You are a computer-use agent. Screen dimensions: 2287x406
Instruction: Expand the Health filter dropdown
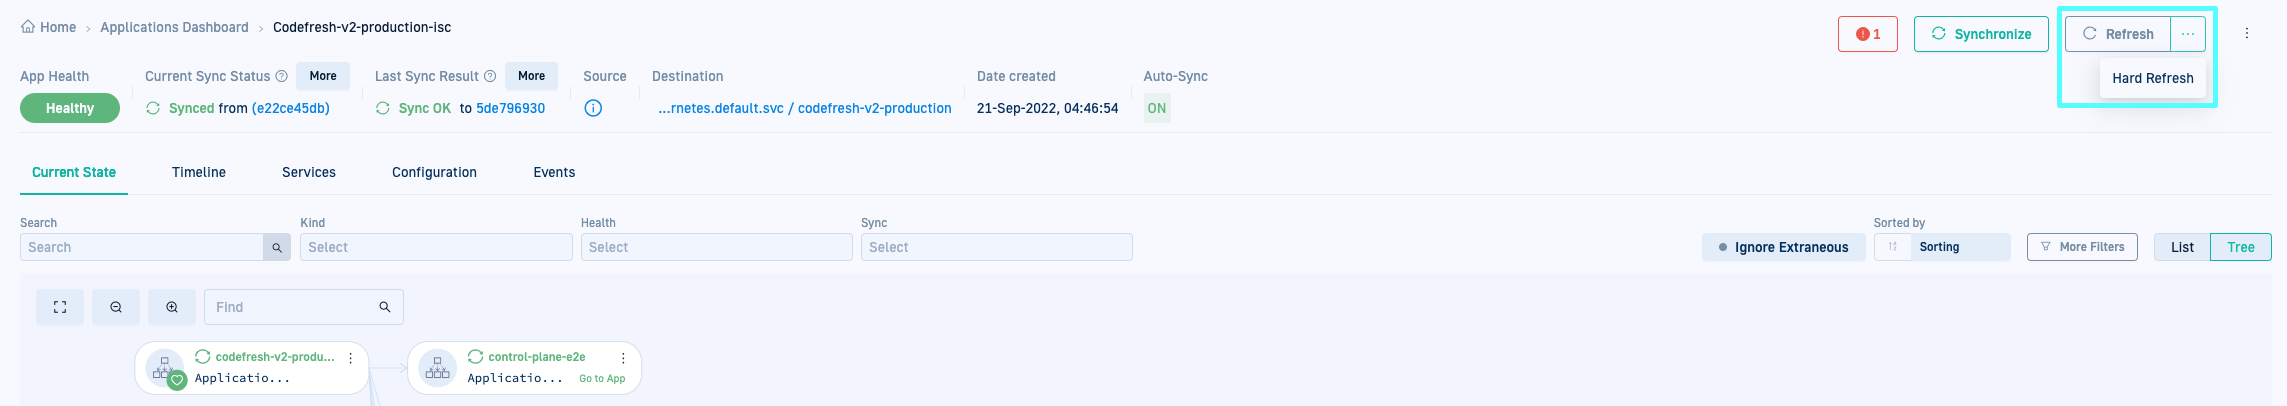(x=716, y=247)
